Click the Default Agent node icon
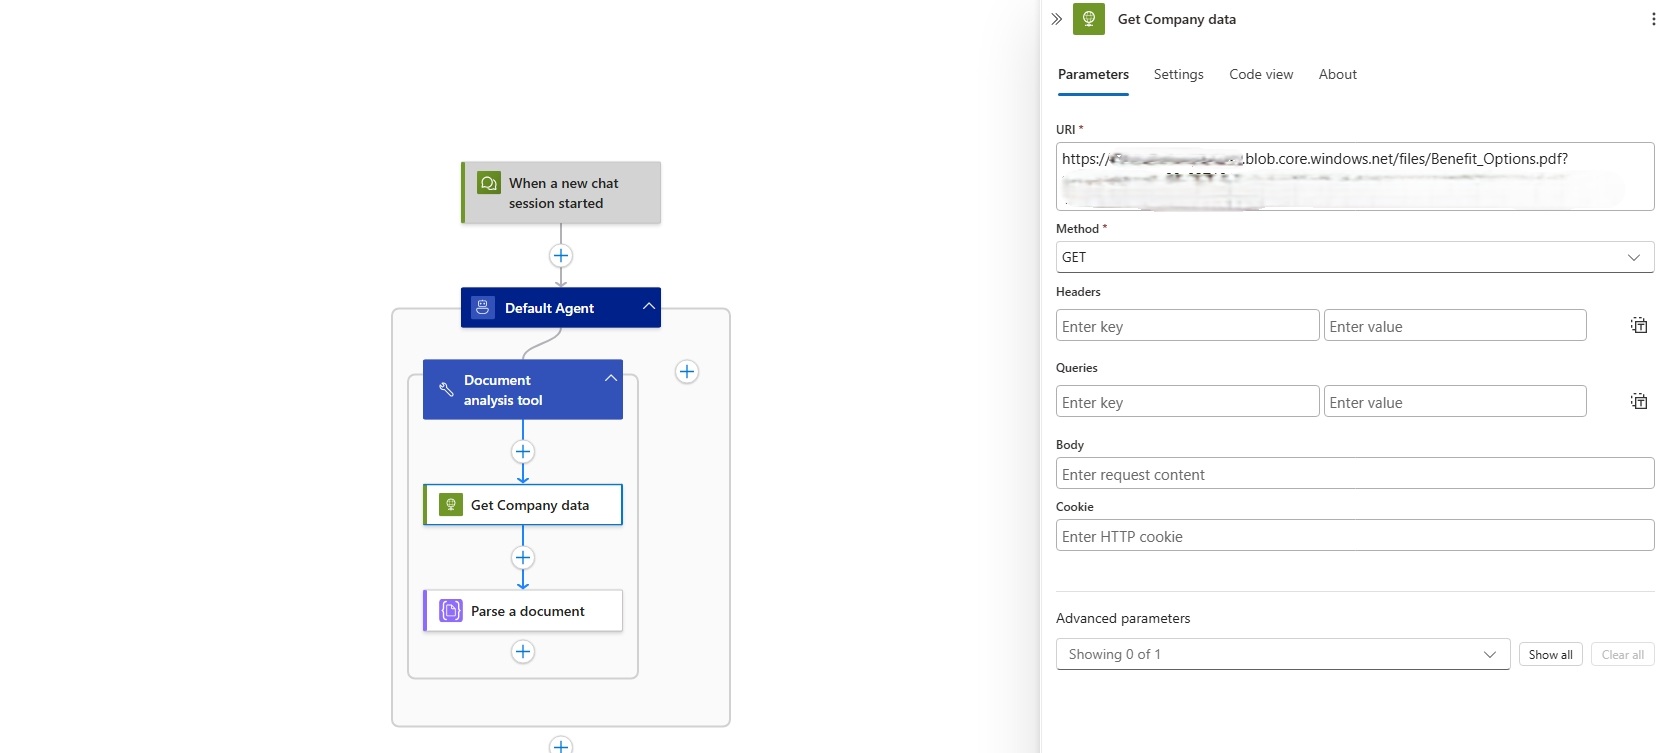 483,307
